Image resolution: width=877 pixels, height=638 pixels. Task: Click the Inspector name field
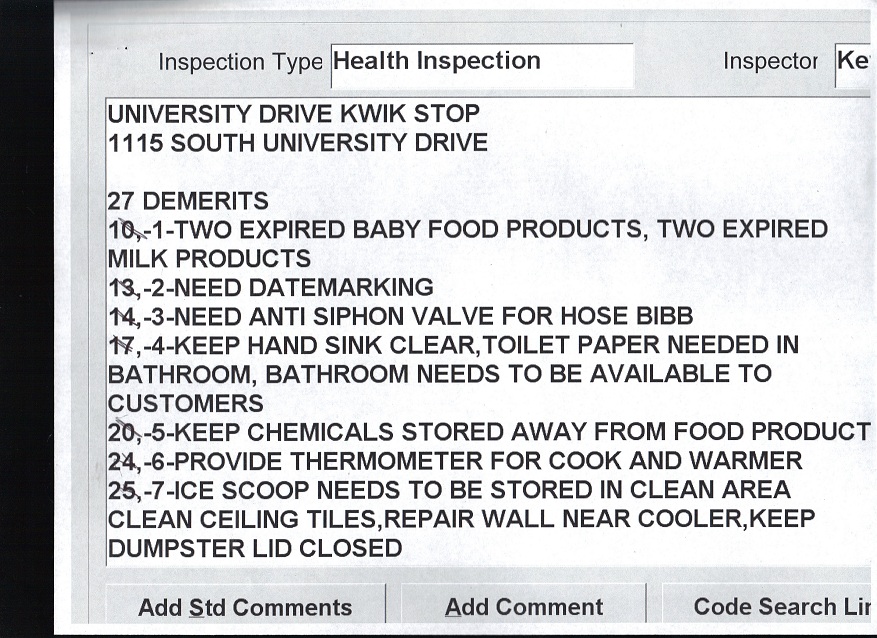tap(853, 62)
